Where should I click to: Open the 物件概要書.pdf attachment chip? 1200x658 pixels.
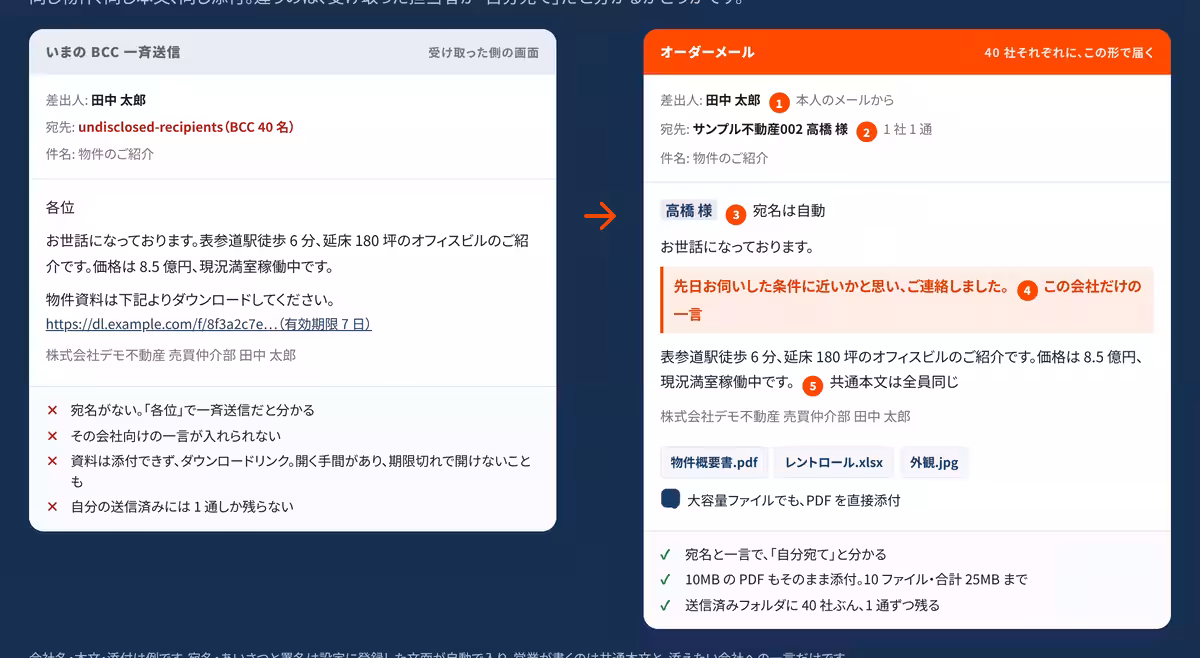pos(714,462)
